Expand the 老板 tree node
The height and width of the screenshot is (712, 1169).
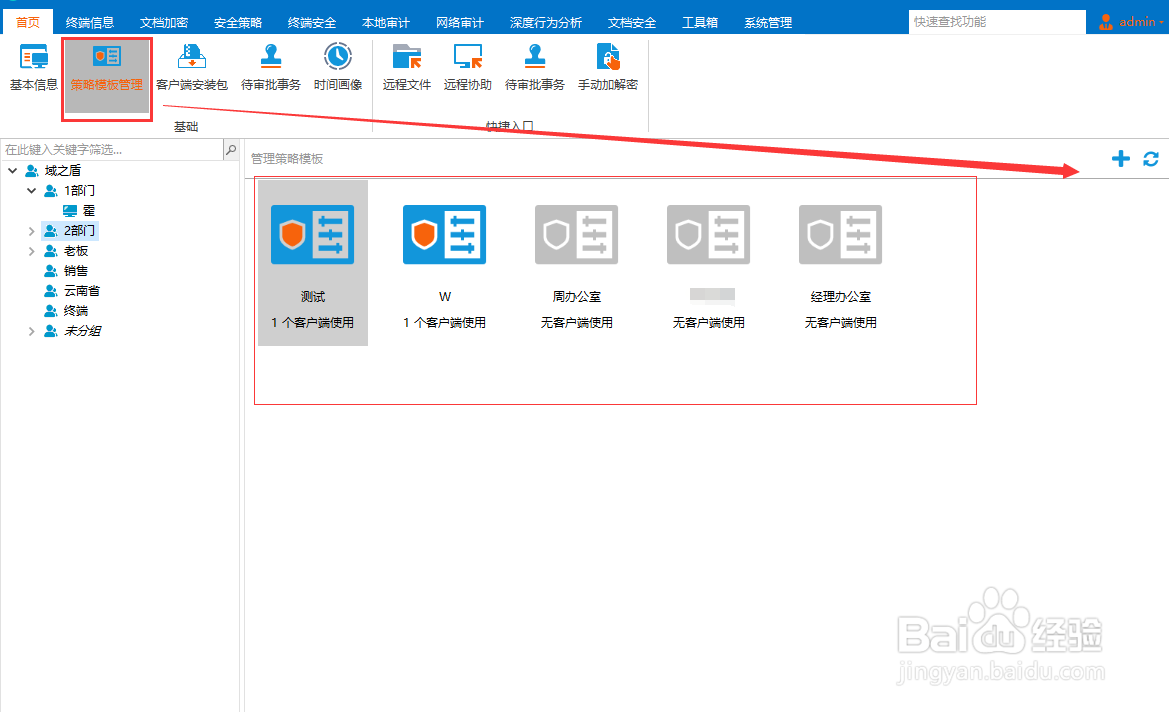(31, 251)
